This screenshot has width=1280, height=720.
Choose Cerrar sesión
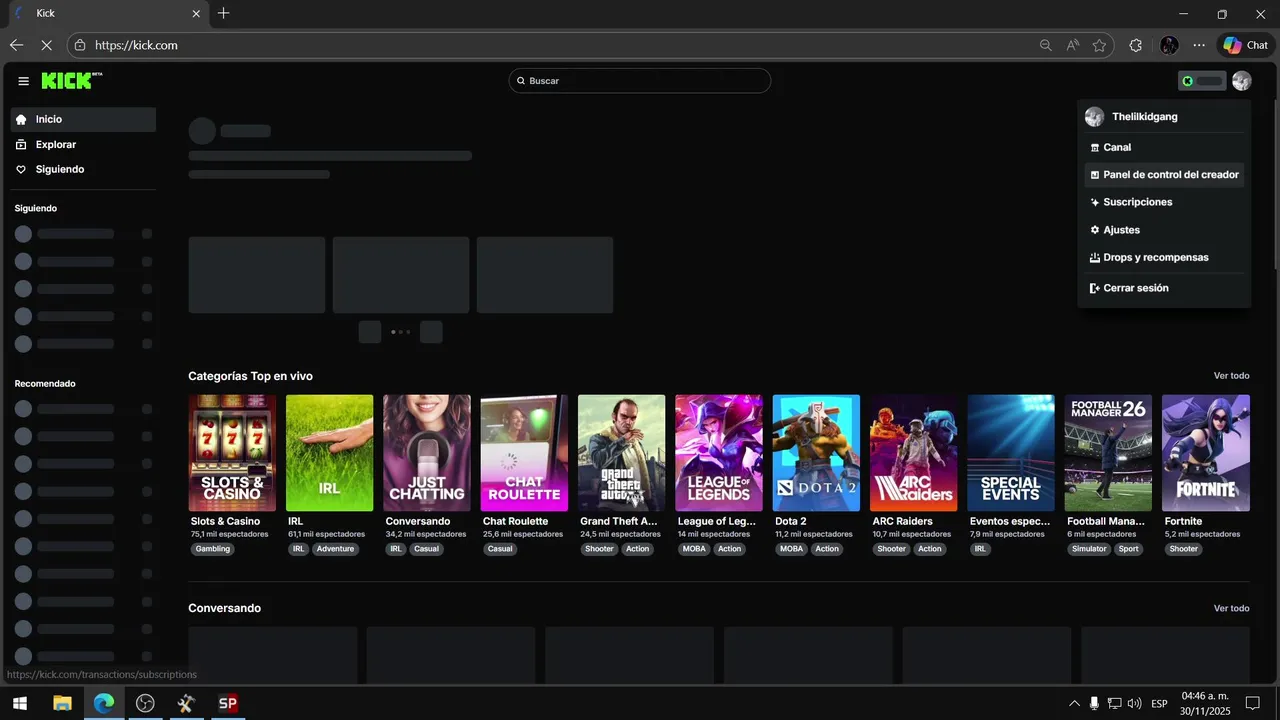(x=1164, y=288)
